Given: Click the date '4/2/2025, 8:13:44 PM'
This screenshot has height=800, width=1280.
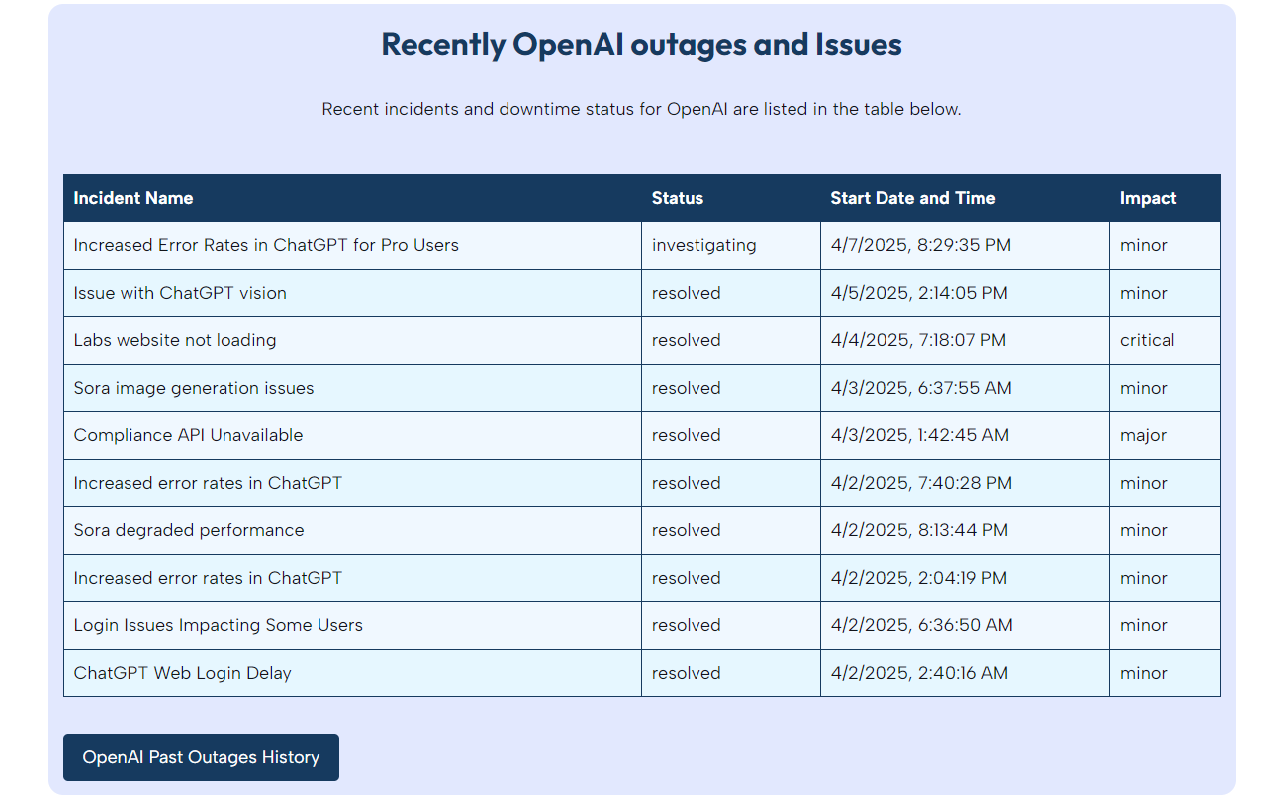Looking at the screenshot, I should 919,530.
